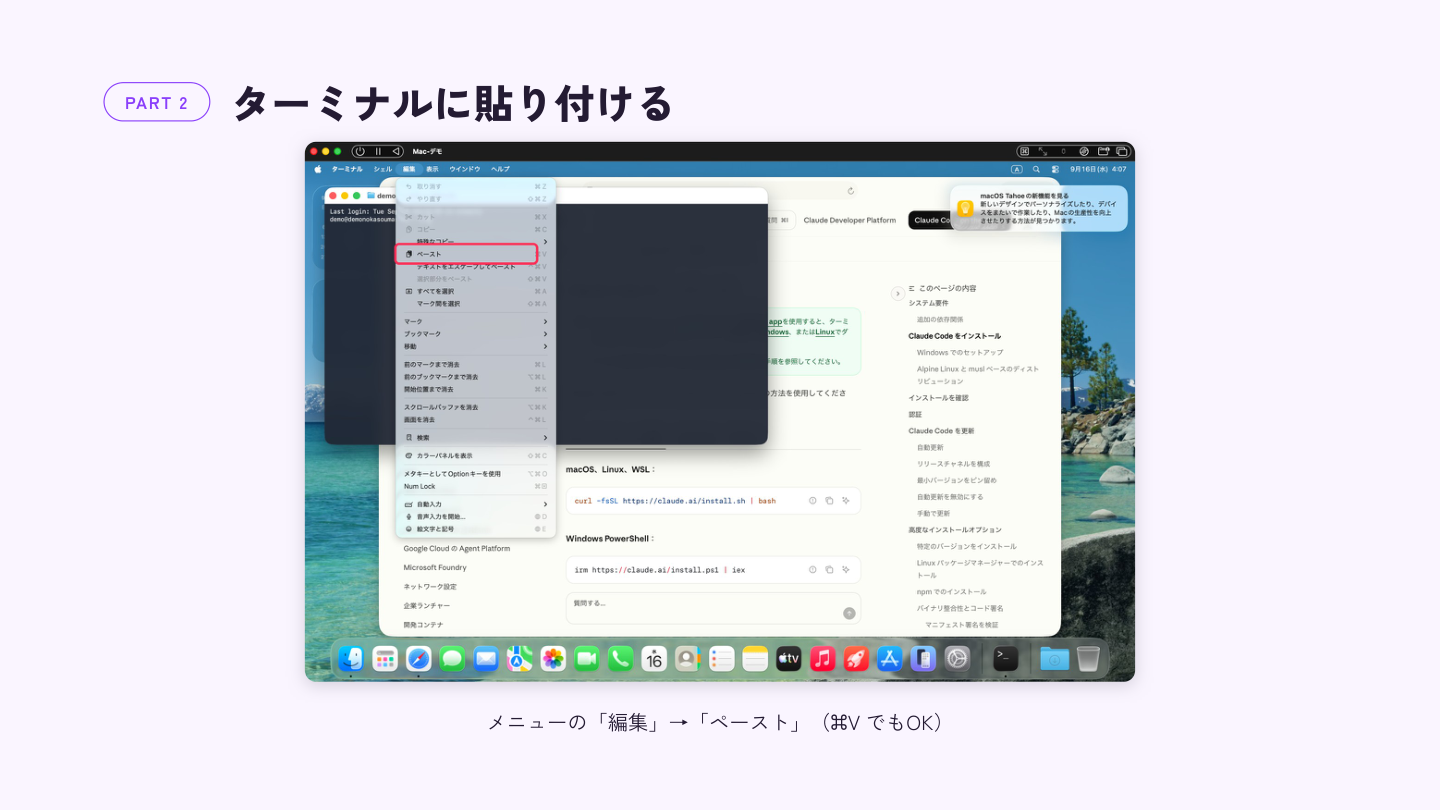Toggle Num Lock in the 編集 menu
Viewport: 1440px width, 810px height.
click(x=476, y=486)
